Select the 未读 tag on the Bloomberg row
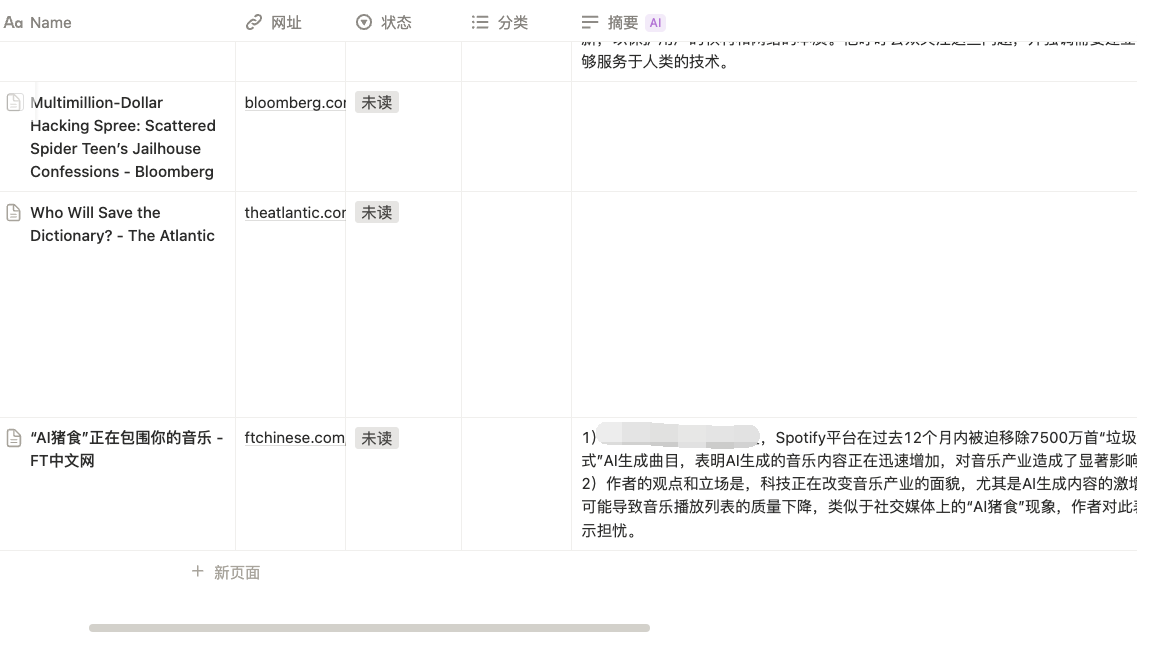Viewport: 1152px width, 648px height. [376, 102]
